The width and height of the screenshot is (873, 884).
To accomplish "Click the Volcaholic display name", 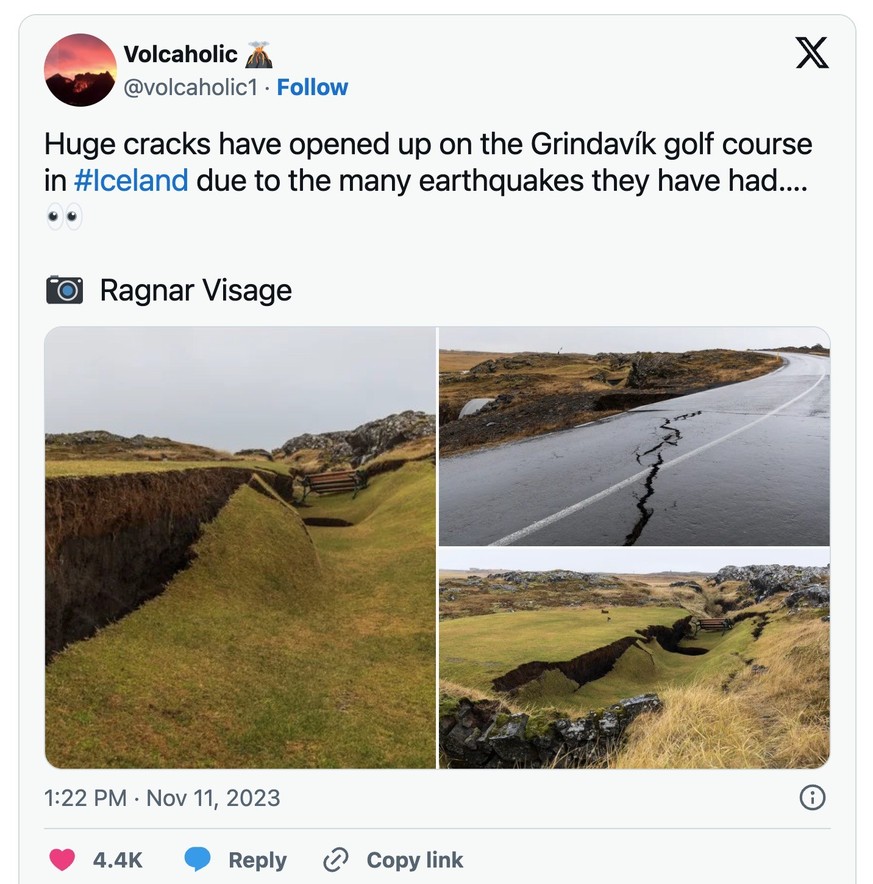I will pos(180,54).
